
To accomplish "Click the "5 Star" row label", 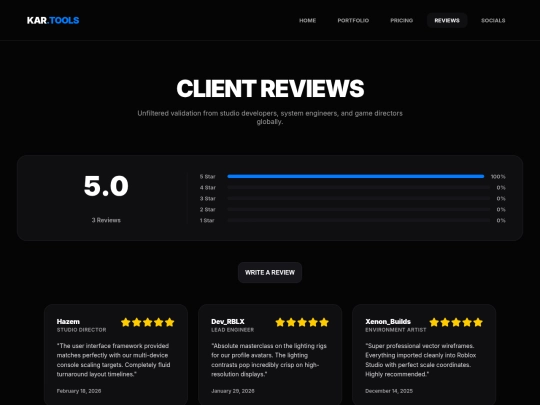I will [208, 176].
